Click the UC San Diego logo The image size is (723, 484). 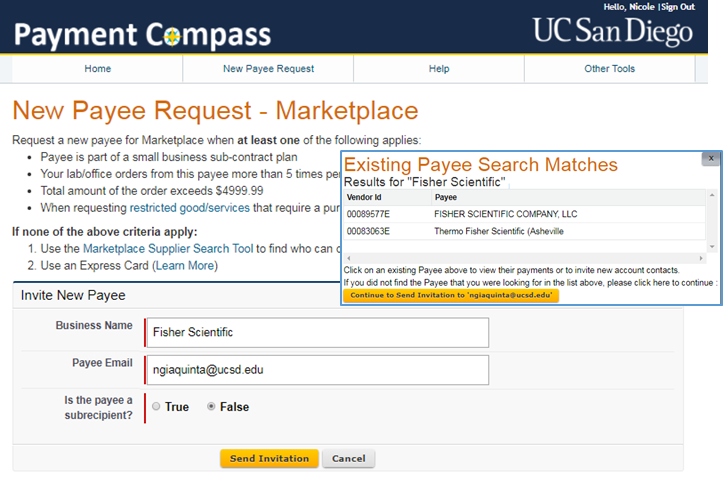(613, 31)
